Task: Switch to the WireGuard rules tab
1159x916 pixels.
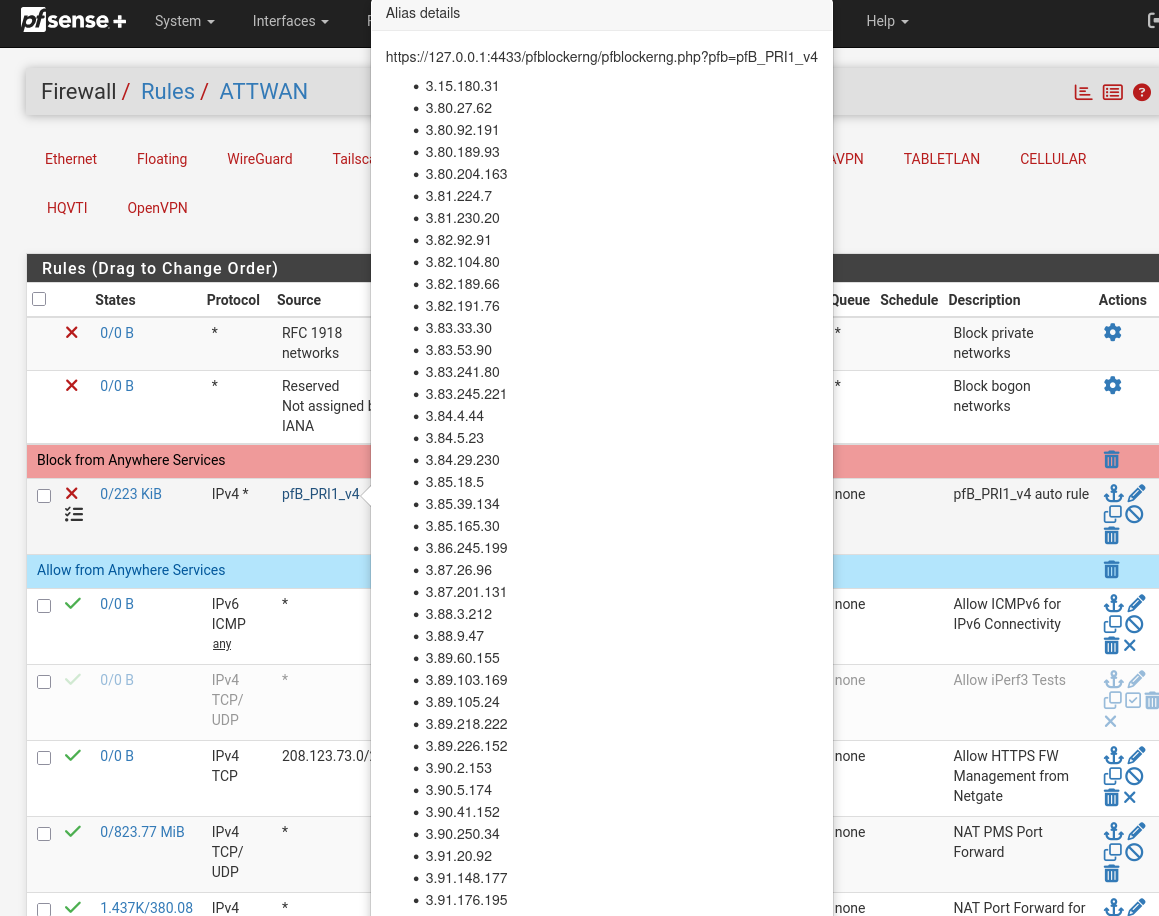Action: coord(259,159)
